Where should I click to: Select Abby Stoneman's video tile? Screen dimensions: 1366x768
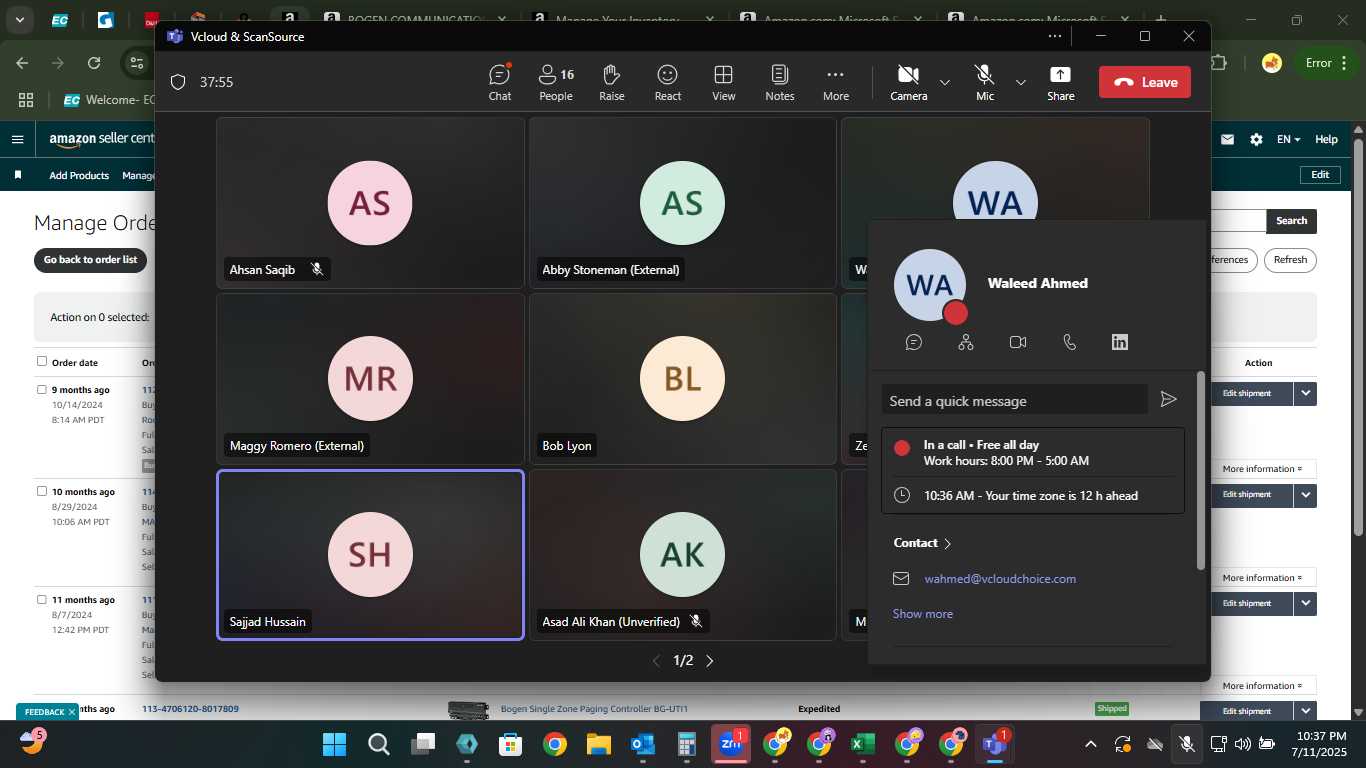tap(682, 203)
